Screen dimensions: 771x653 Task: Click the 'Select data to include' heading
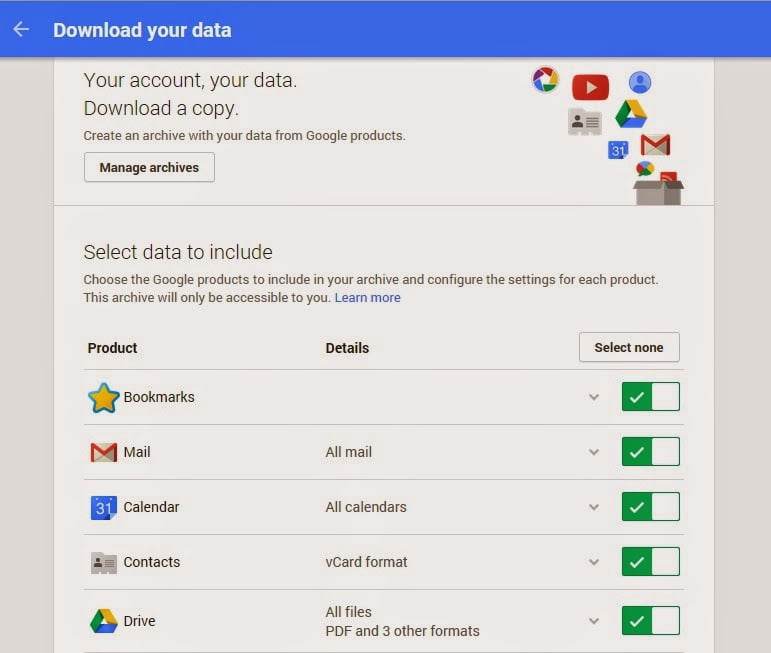point(178,252)
